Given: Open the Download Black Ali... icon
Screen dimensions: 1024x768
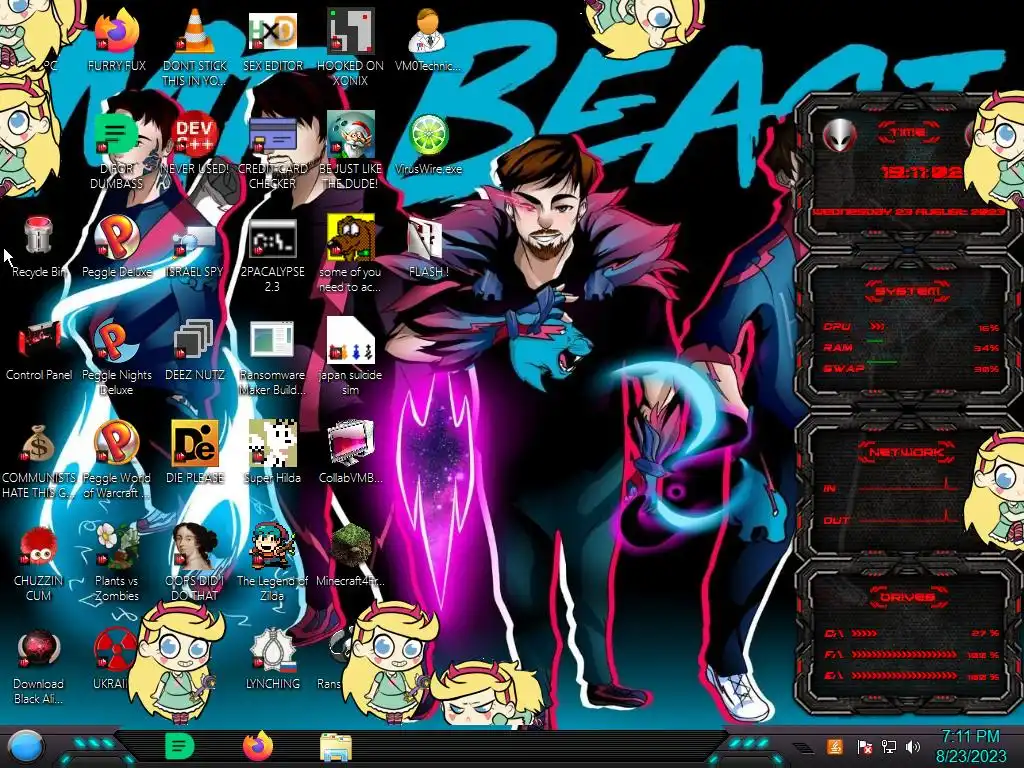Looking at the screenshot, I should (x=38, y=650).
